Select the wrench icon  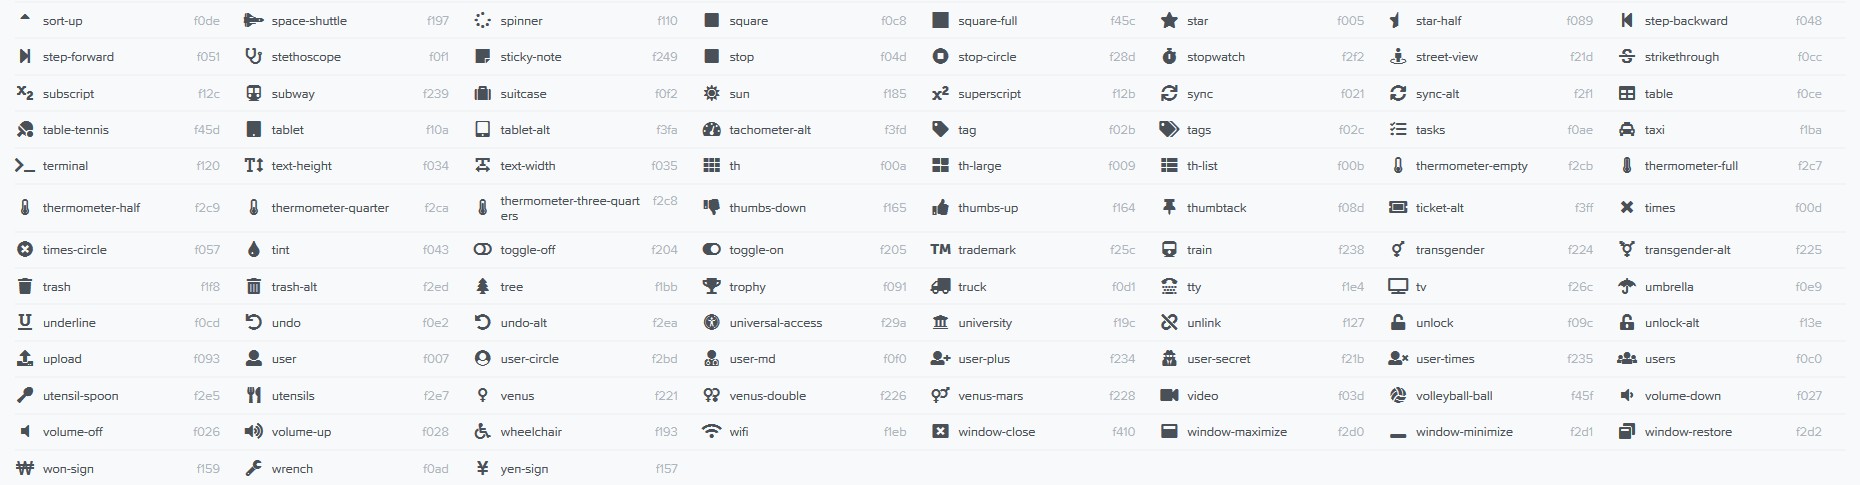click(x=254, y=468)
